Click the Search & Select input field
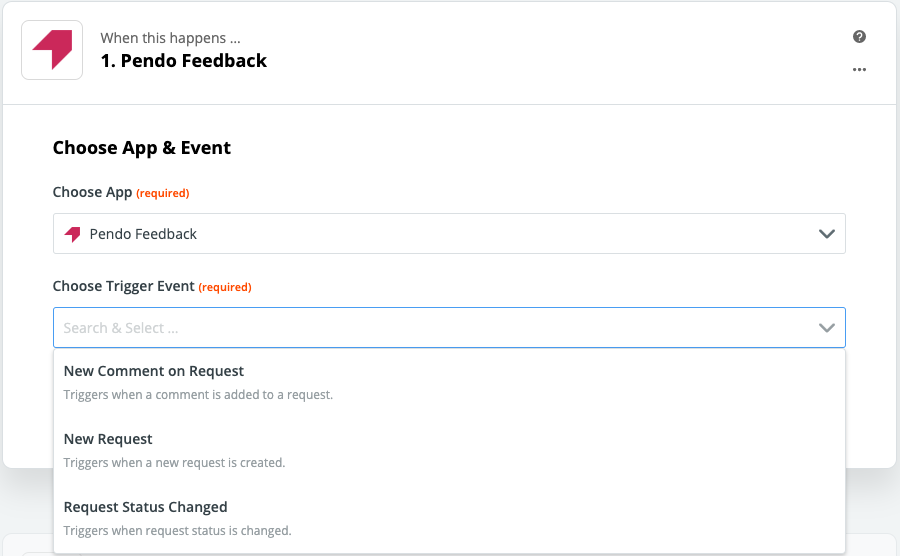Viewport: 900px width, 556px height. pos(449,328)
